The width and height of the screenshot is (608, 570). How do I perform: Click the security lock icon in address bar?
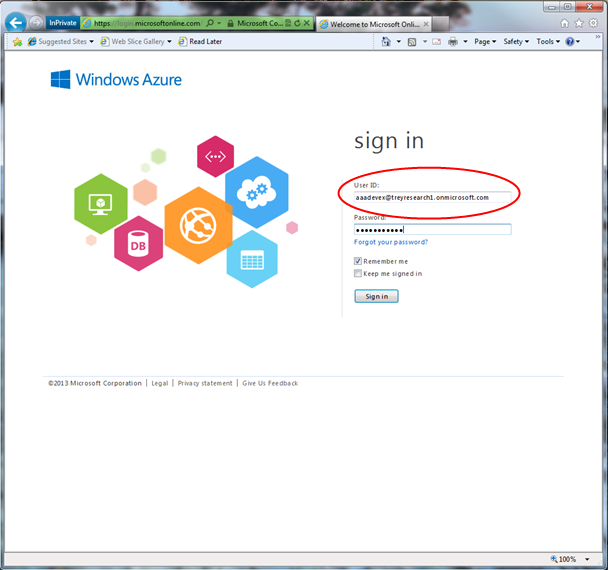[x=230, y=24]
